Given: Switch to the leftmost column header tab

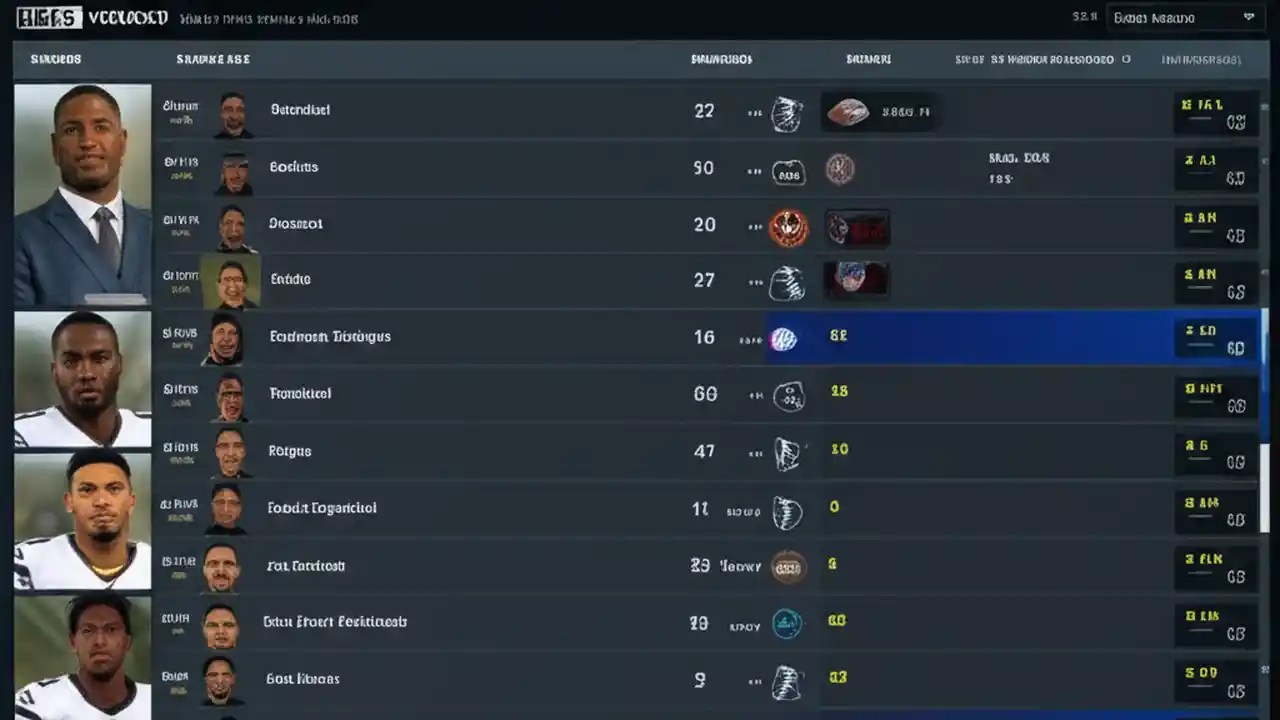Looking at the screenshot, I should 55,59.
